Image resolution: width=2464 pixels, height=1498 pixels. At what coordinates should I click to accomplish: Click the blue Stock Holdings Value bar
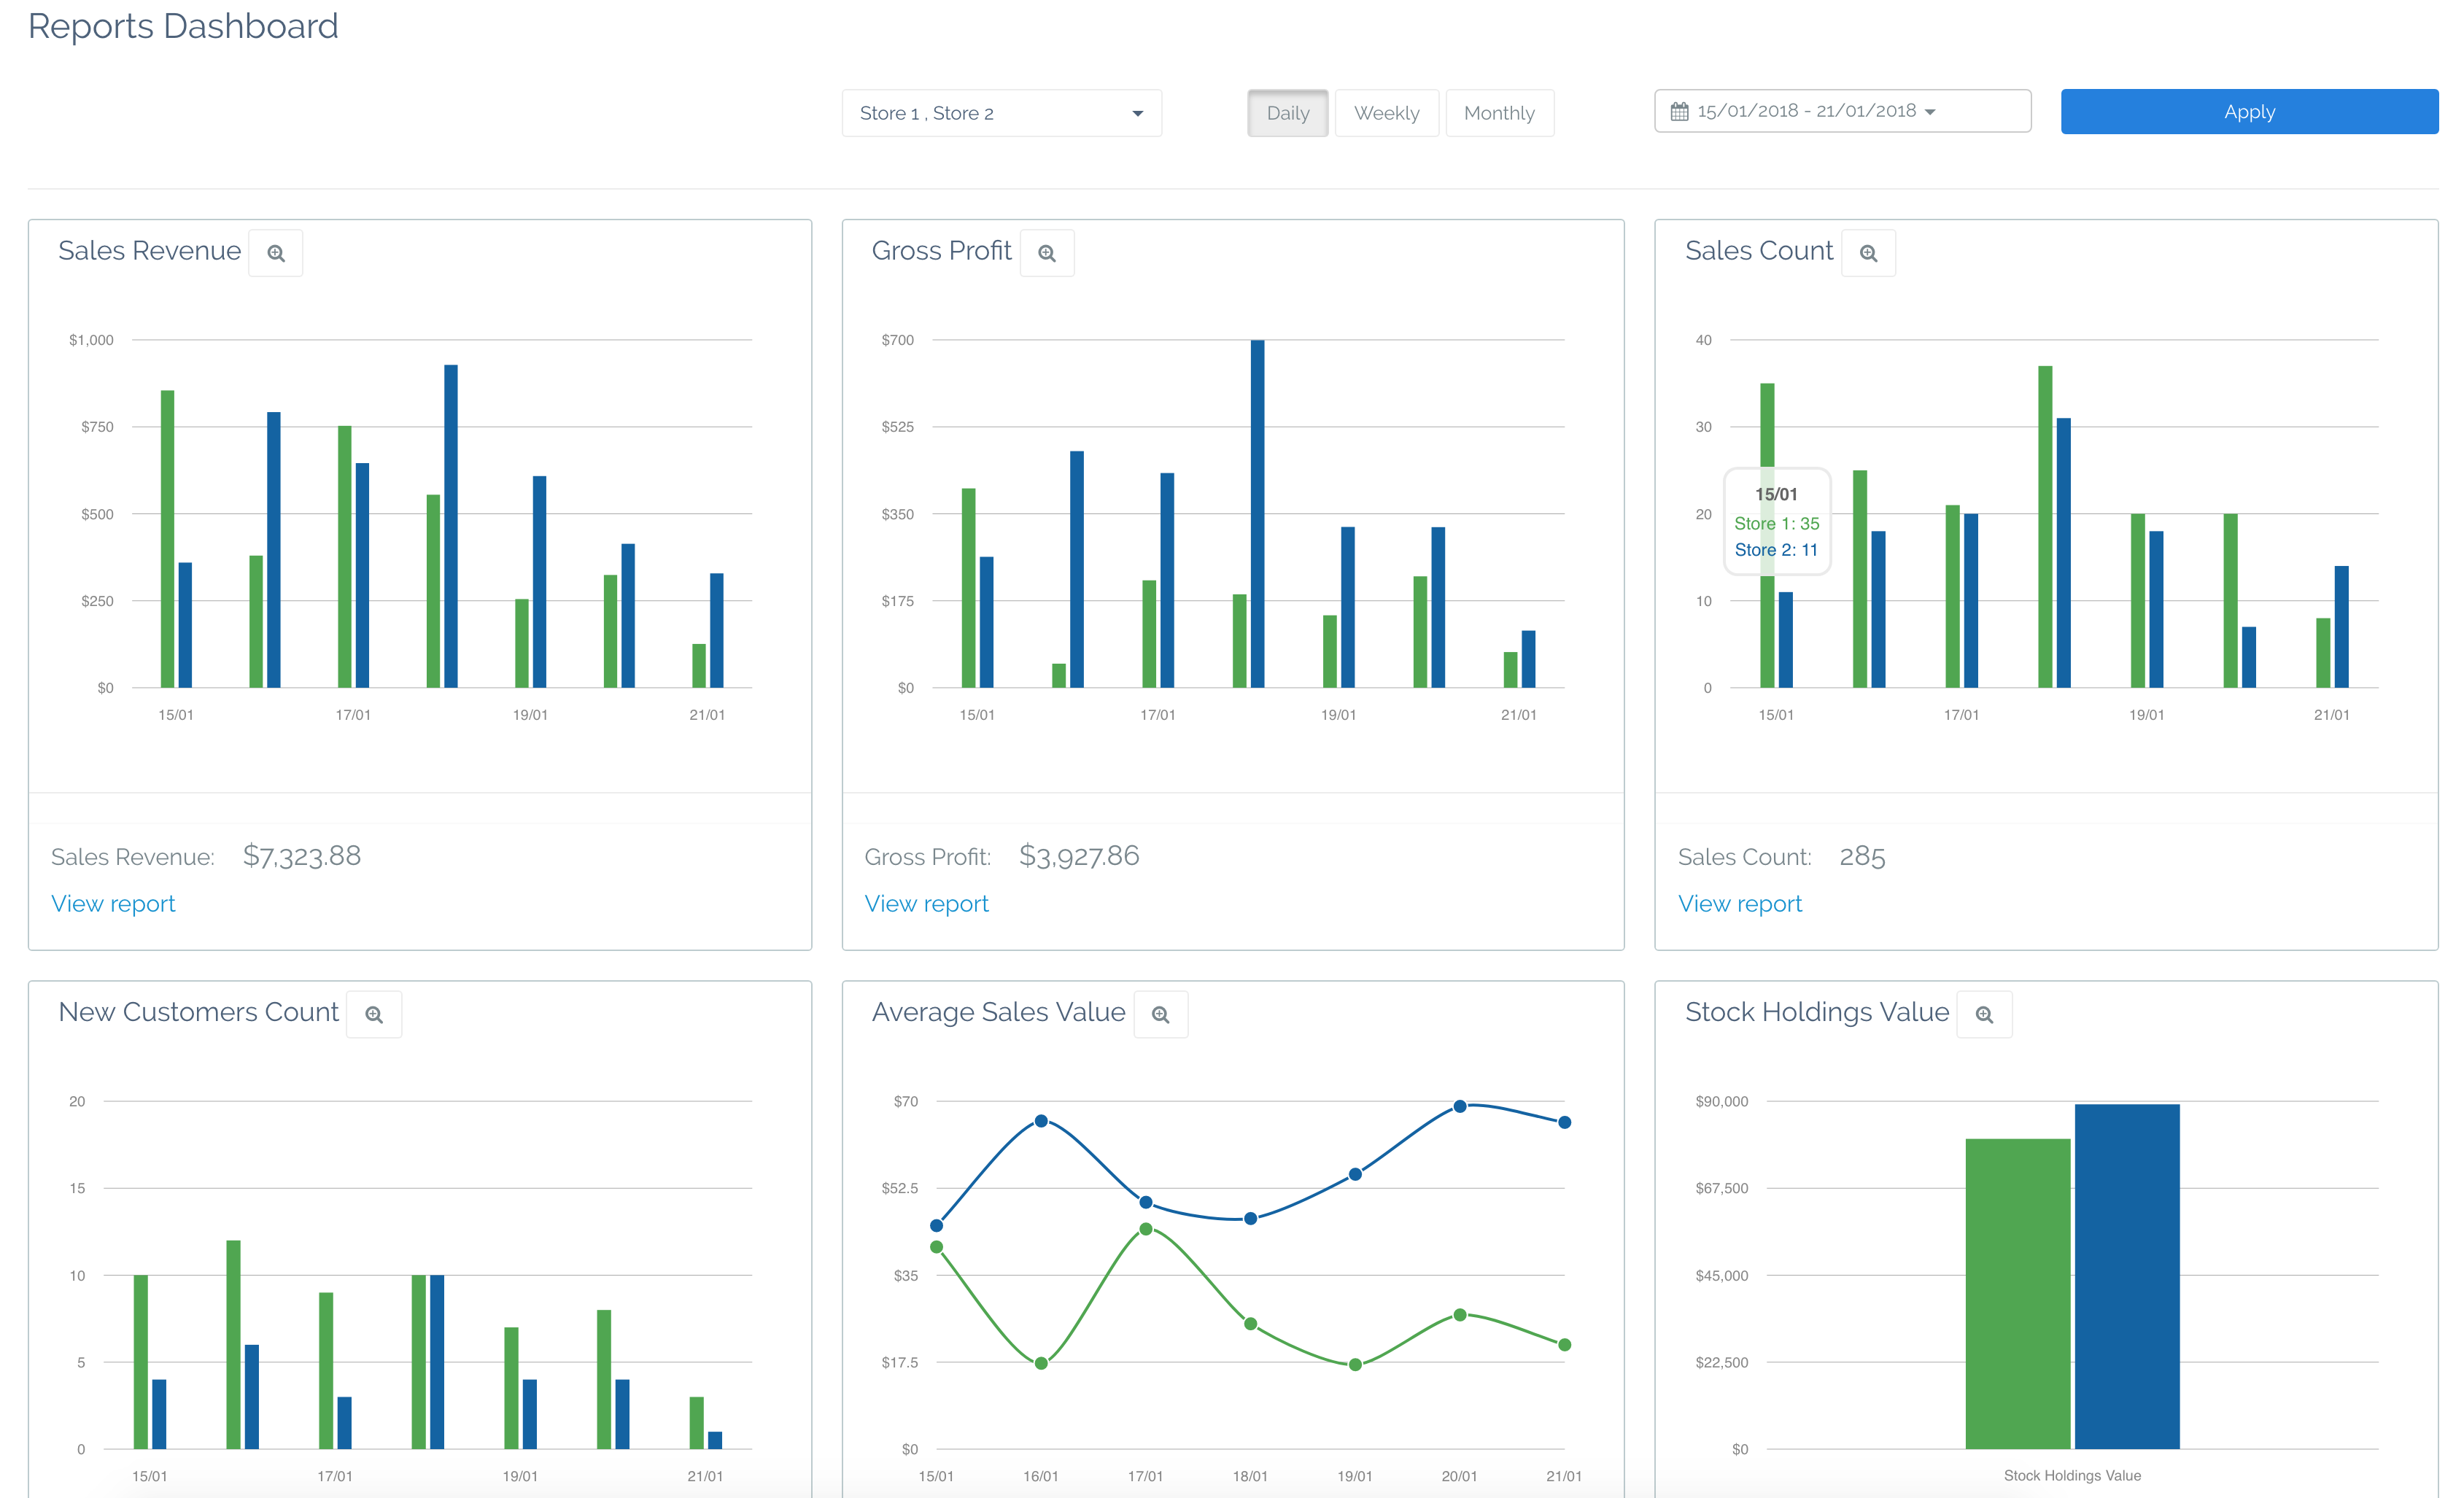click(2126, 1276)
